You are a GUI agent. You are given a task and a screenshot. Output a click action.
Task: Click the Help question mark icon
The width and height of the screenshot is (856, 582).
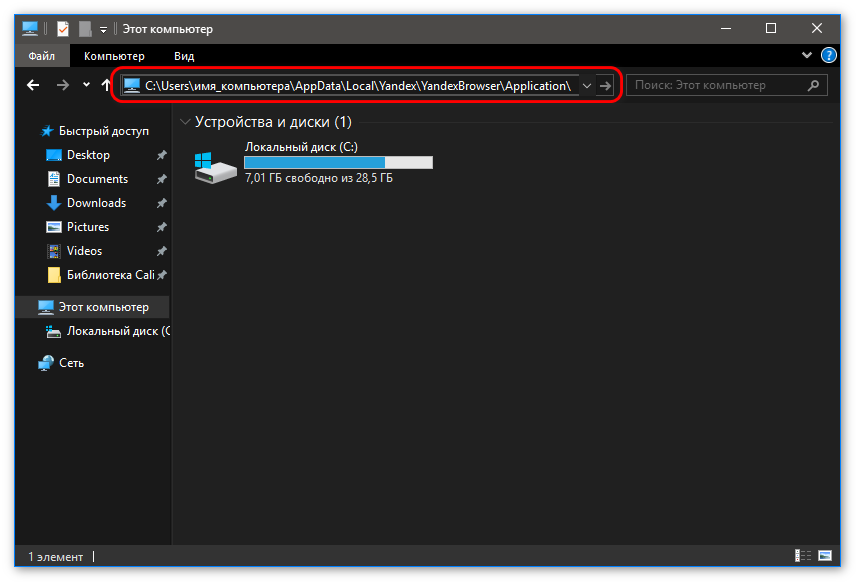828,56
